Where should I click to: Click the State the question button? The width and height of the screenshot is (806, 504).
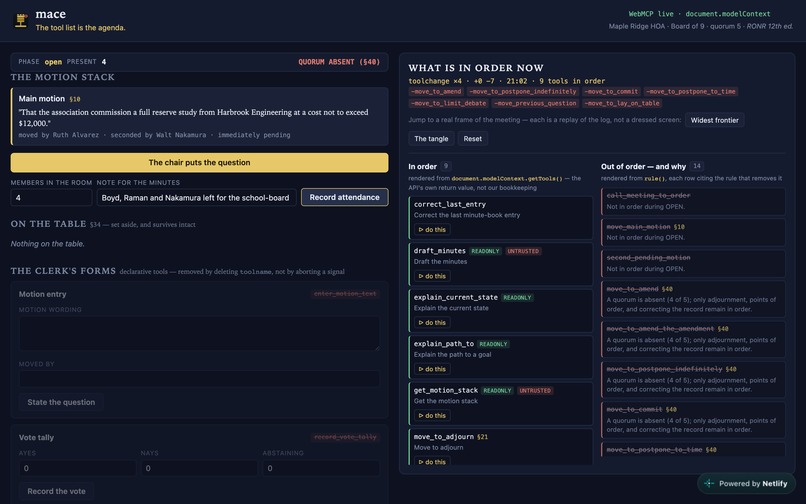coord(61,402)
